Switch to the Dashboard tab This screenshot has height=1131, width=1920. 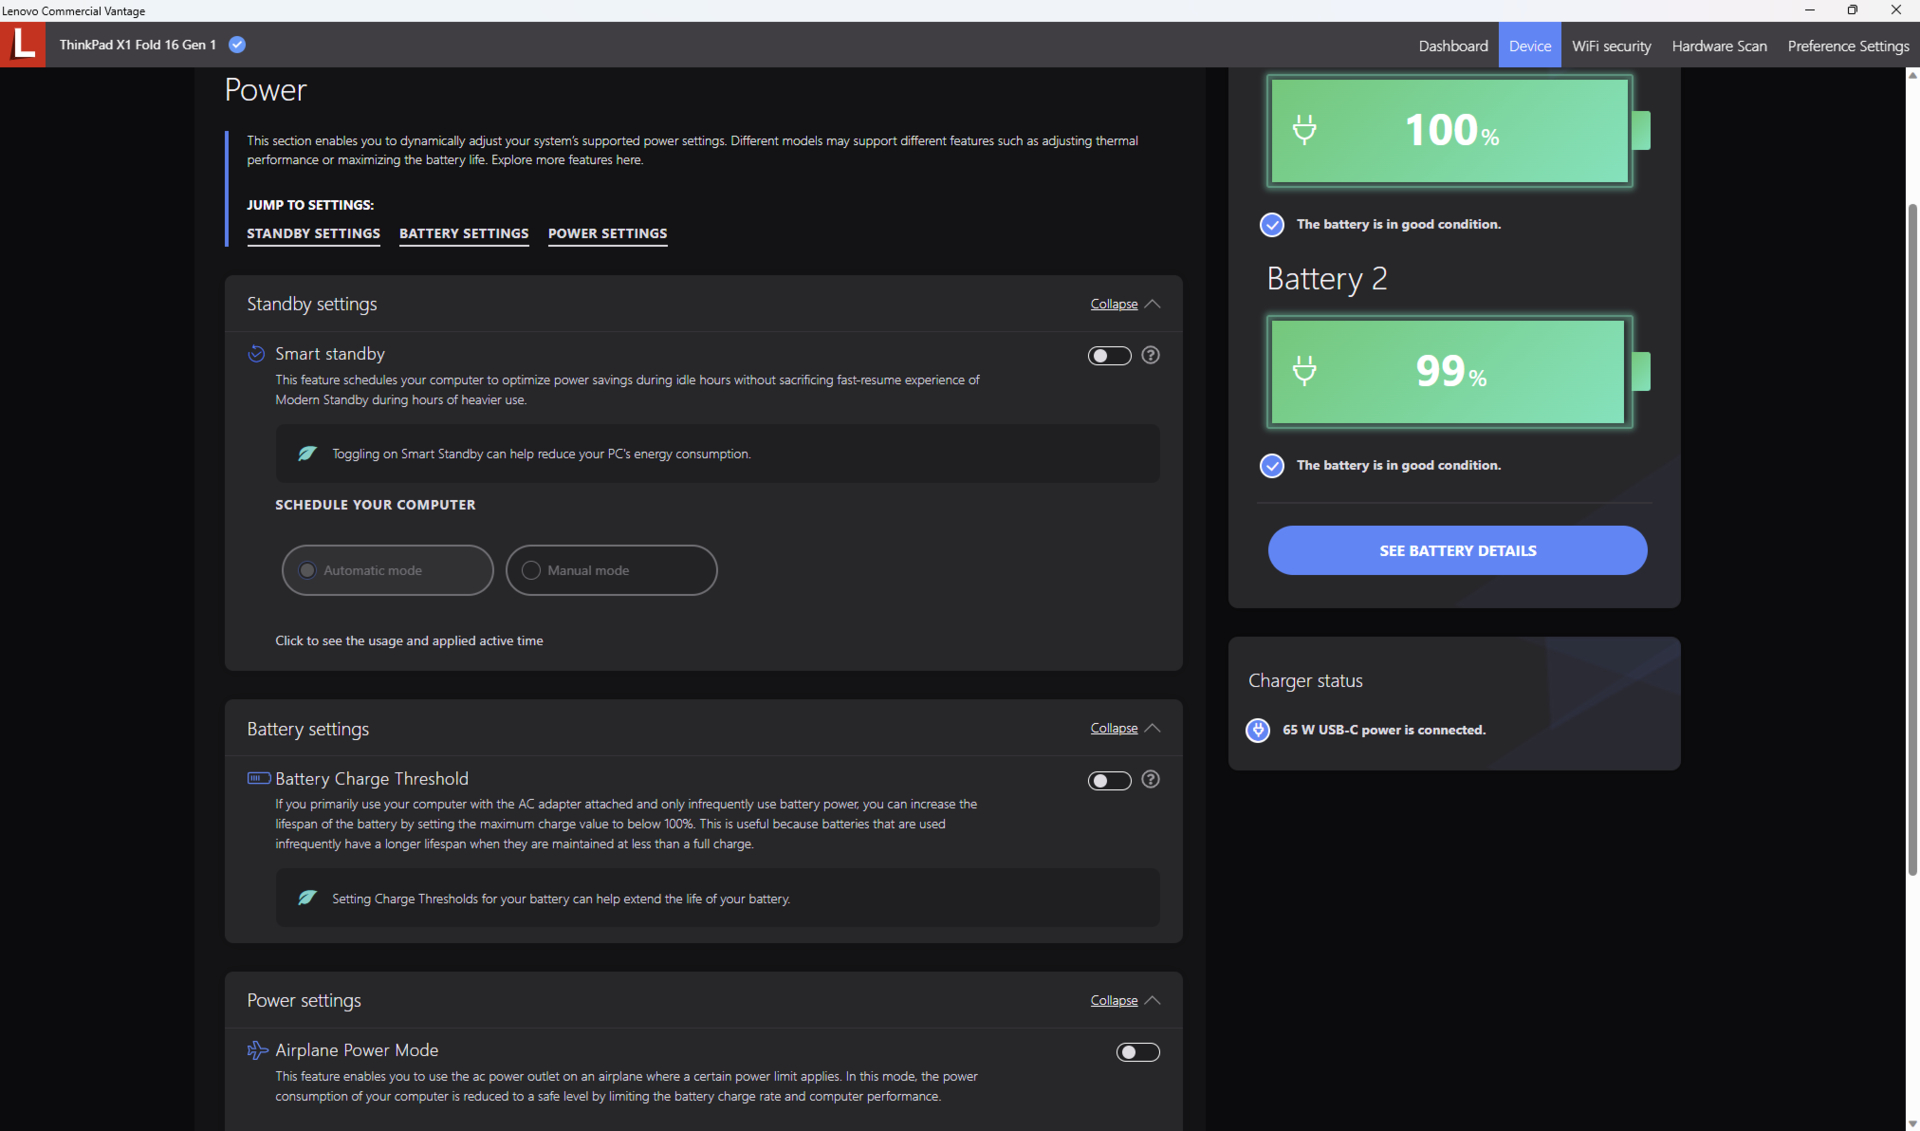1452,46
